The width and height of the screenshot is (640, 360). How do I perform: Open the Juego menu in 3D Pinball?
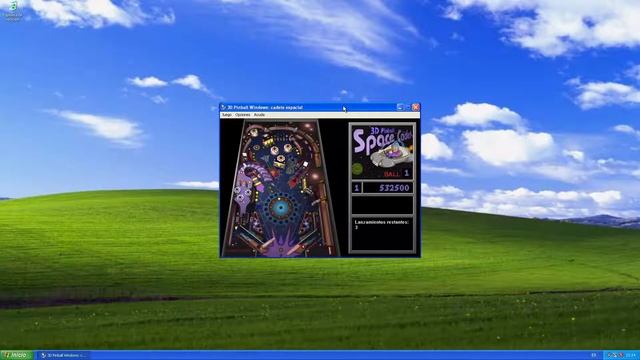click(x=227, y=115)
